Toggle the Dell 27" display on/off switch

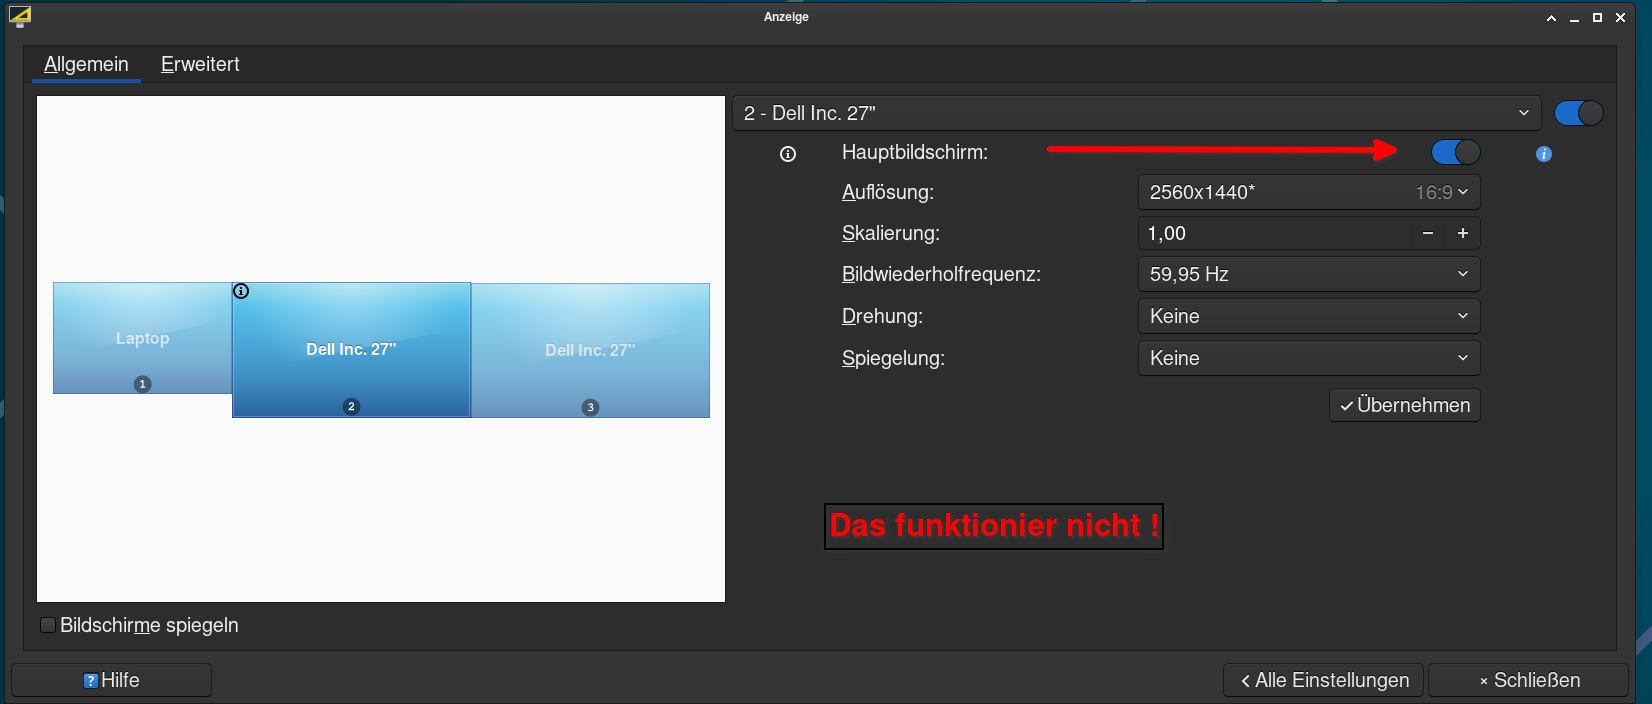point(1579,113)
